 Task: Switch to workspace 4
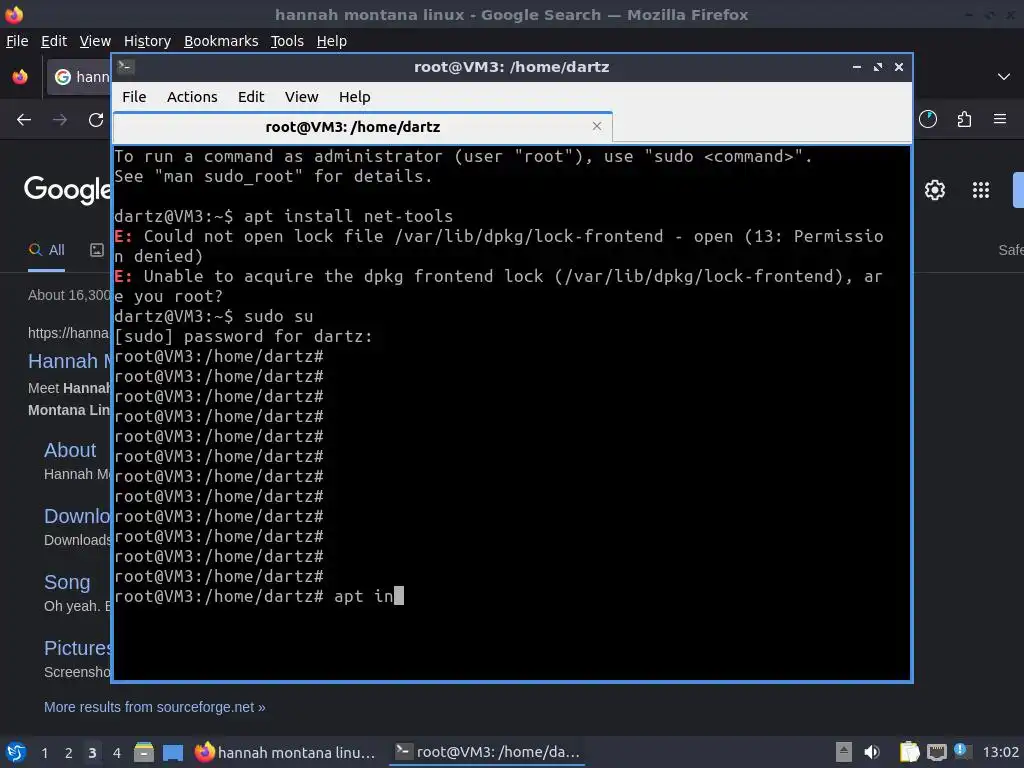pos(117,753)
